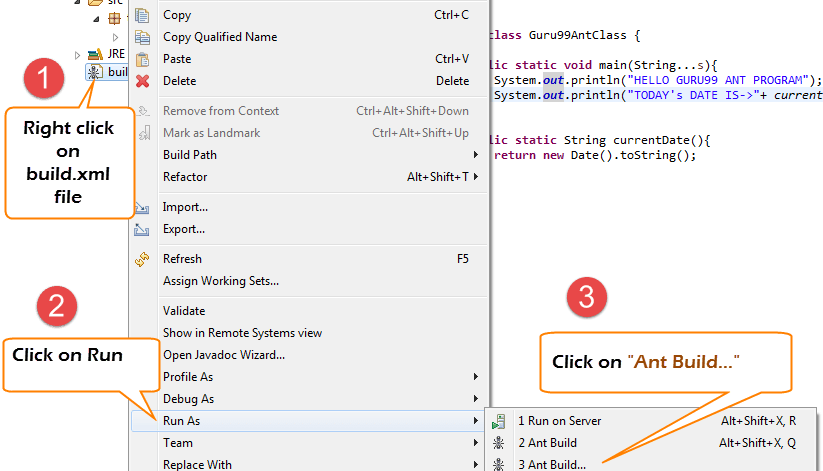Click the Run on Server icon
The width and height of the screenshot is (823, 471).
[499, 421]
